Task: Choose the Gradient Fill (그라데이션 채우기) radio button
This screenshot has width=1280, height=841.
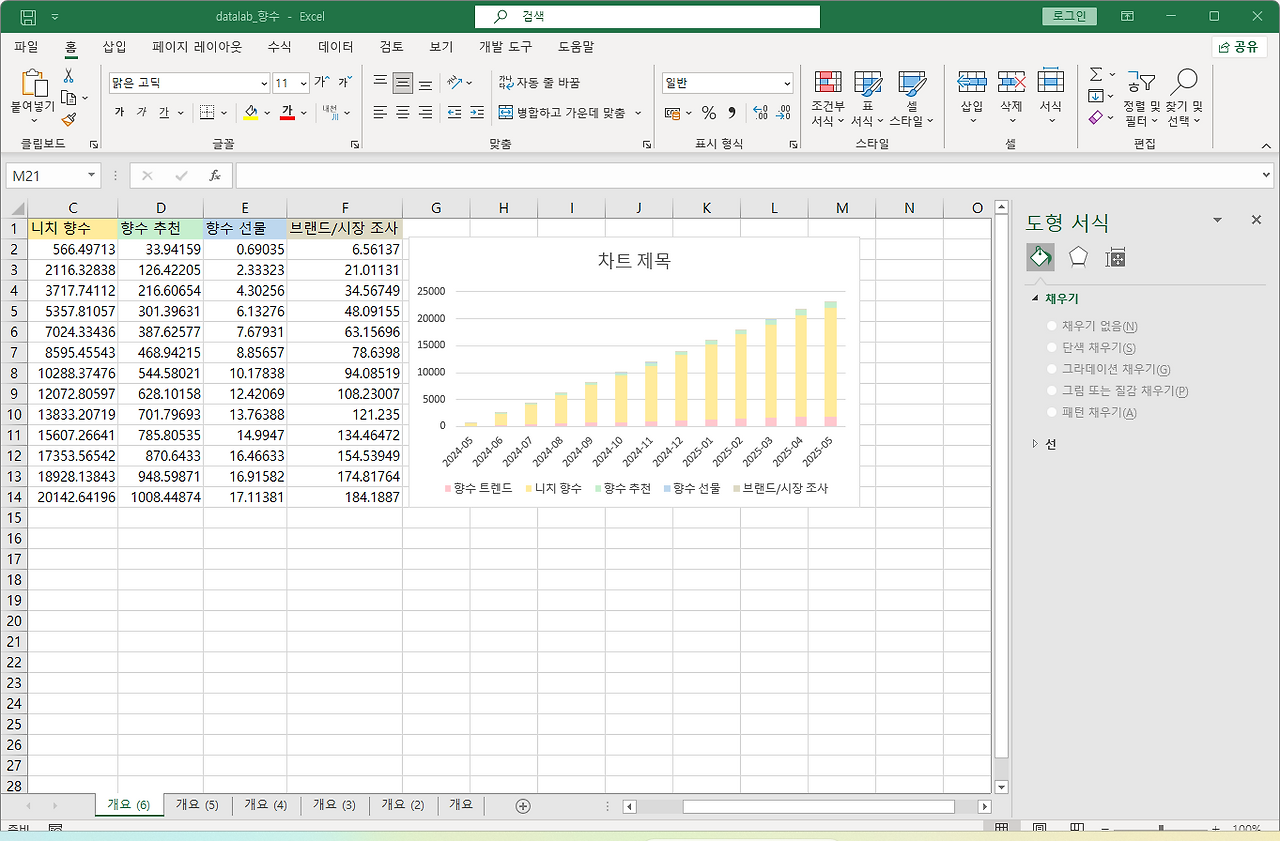Action: 1051,370
